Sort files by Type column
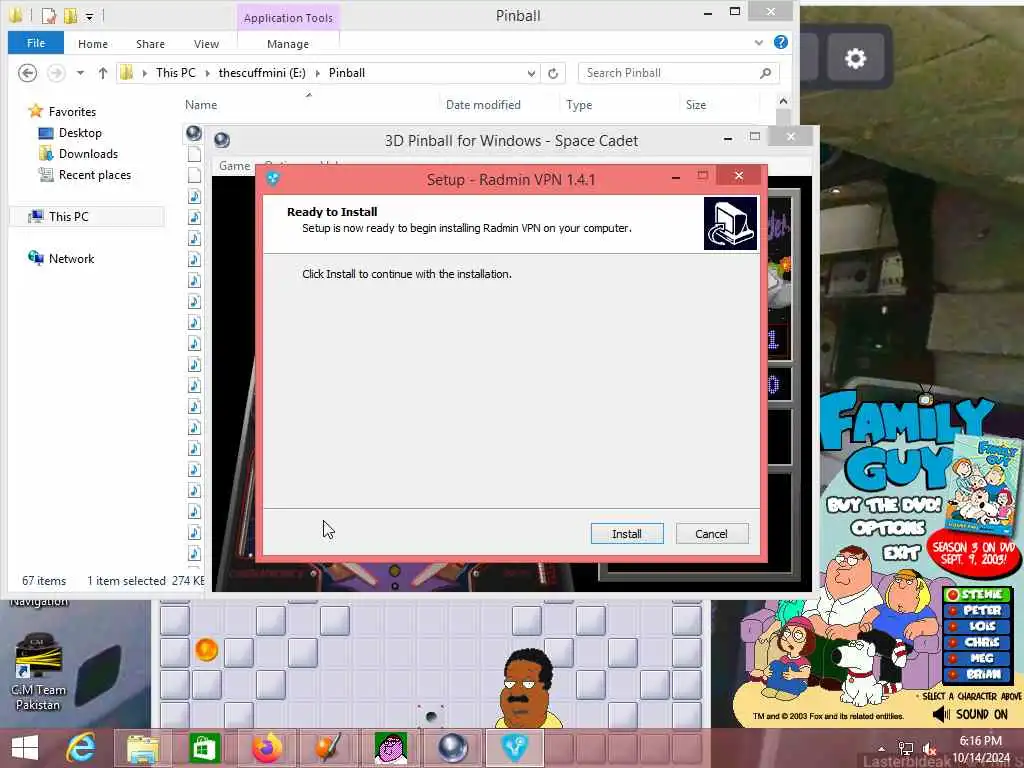The height and width of the screenshot is (768, 1024). [579, 104]
